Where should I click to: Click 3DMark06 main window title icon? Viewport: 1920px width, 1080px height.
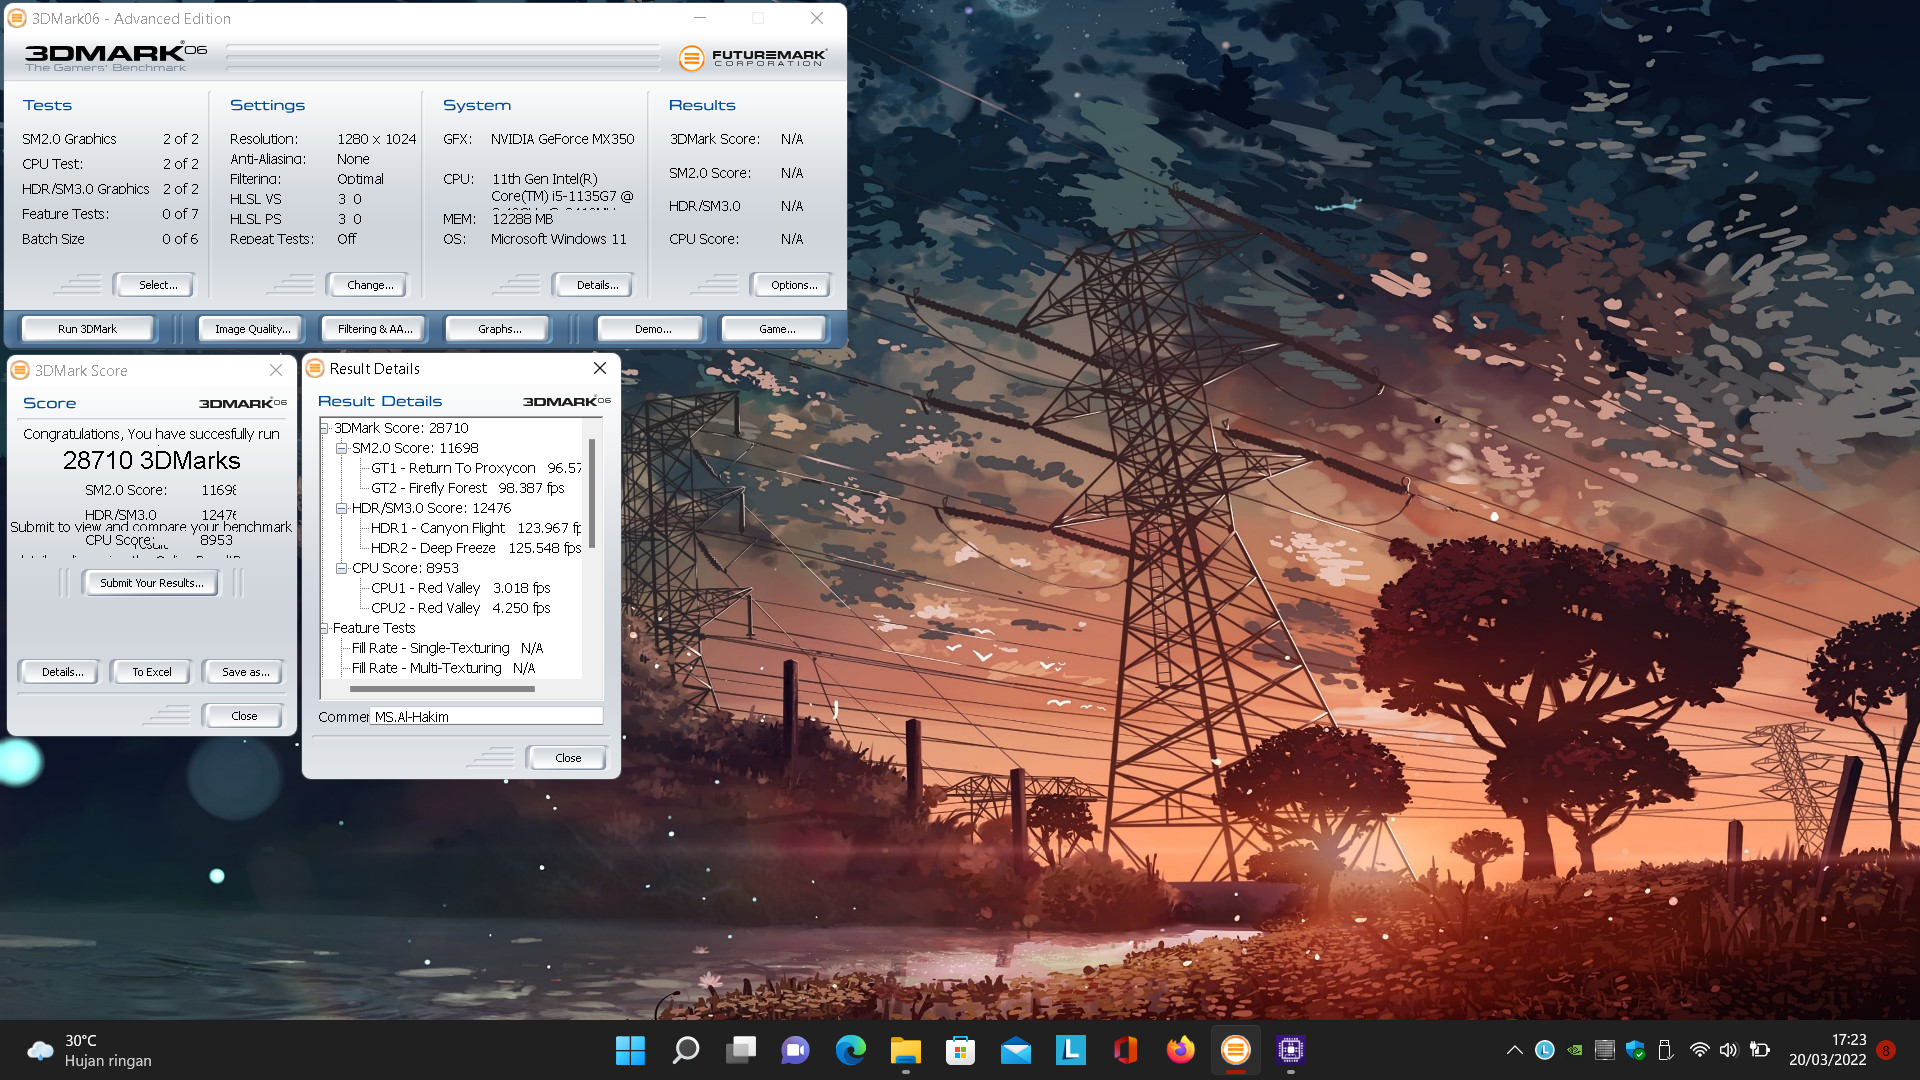point(17,18)
